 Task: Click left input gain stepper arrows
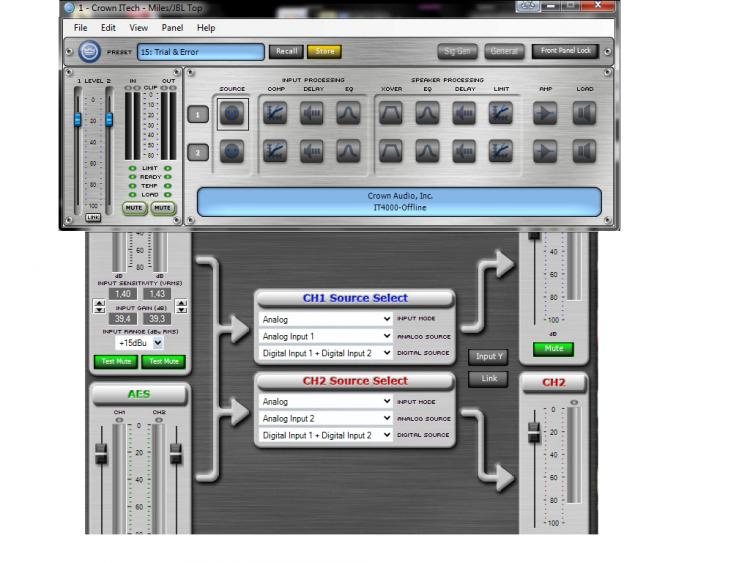tap(99, 306)
